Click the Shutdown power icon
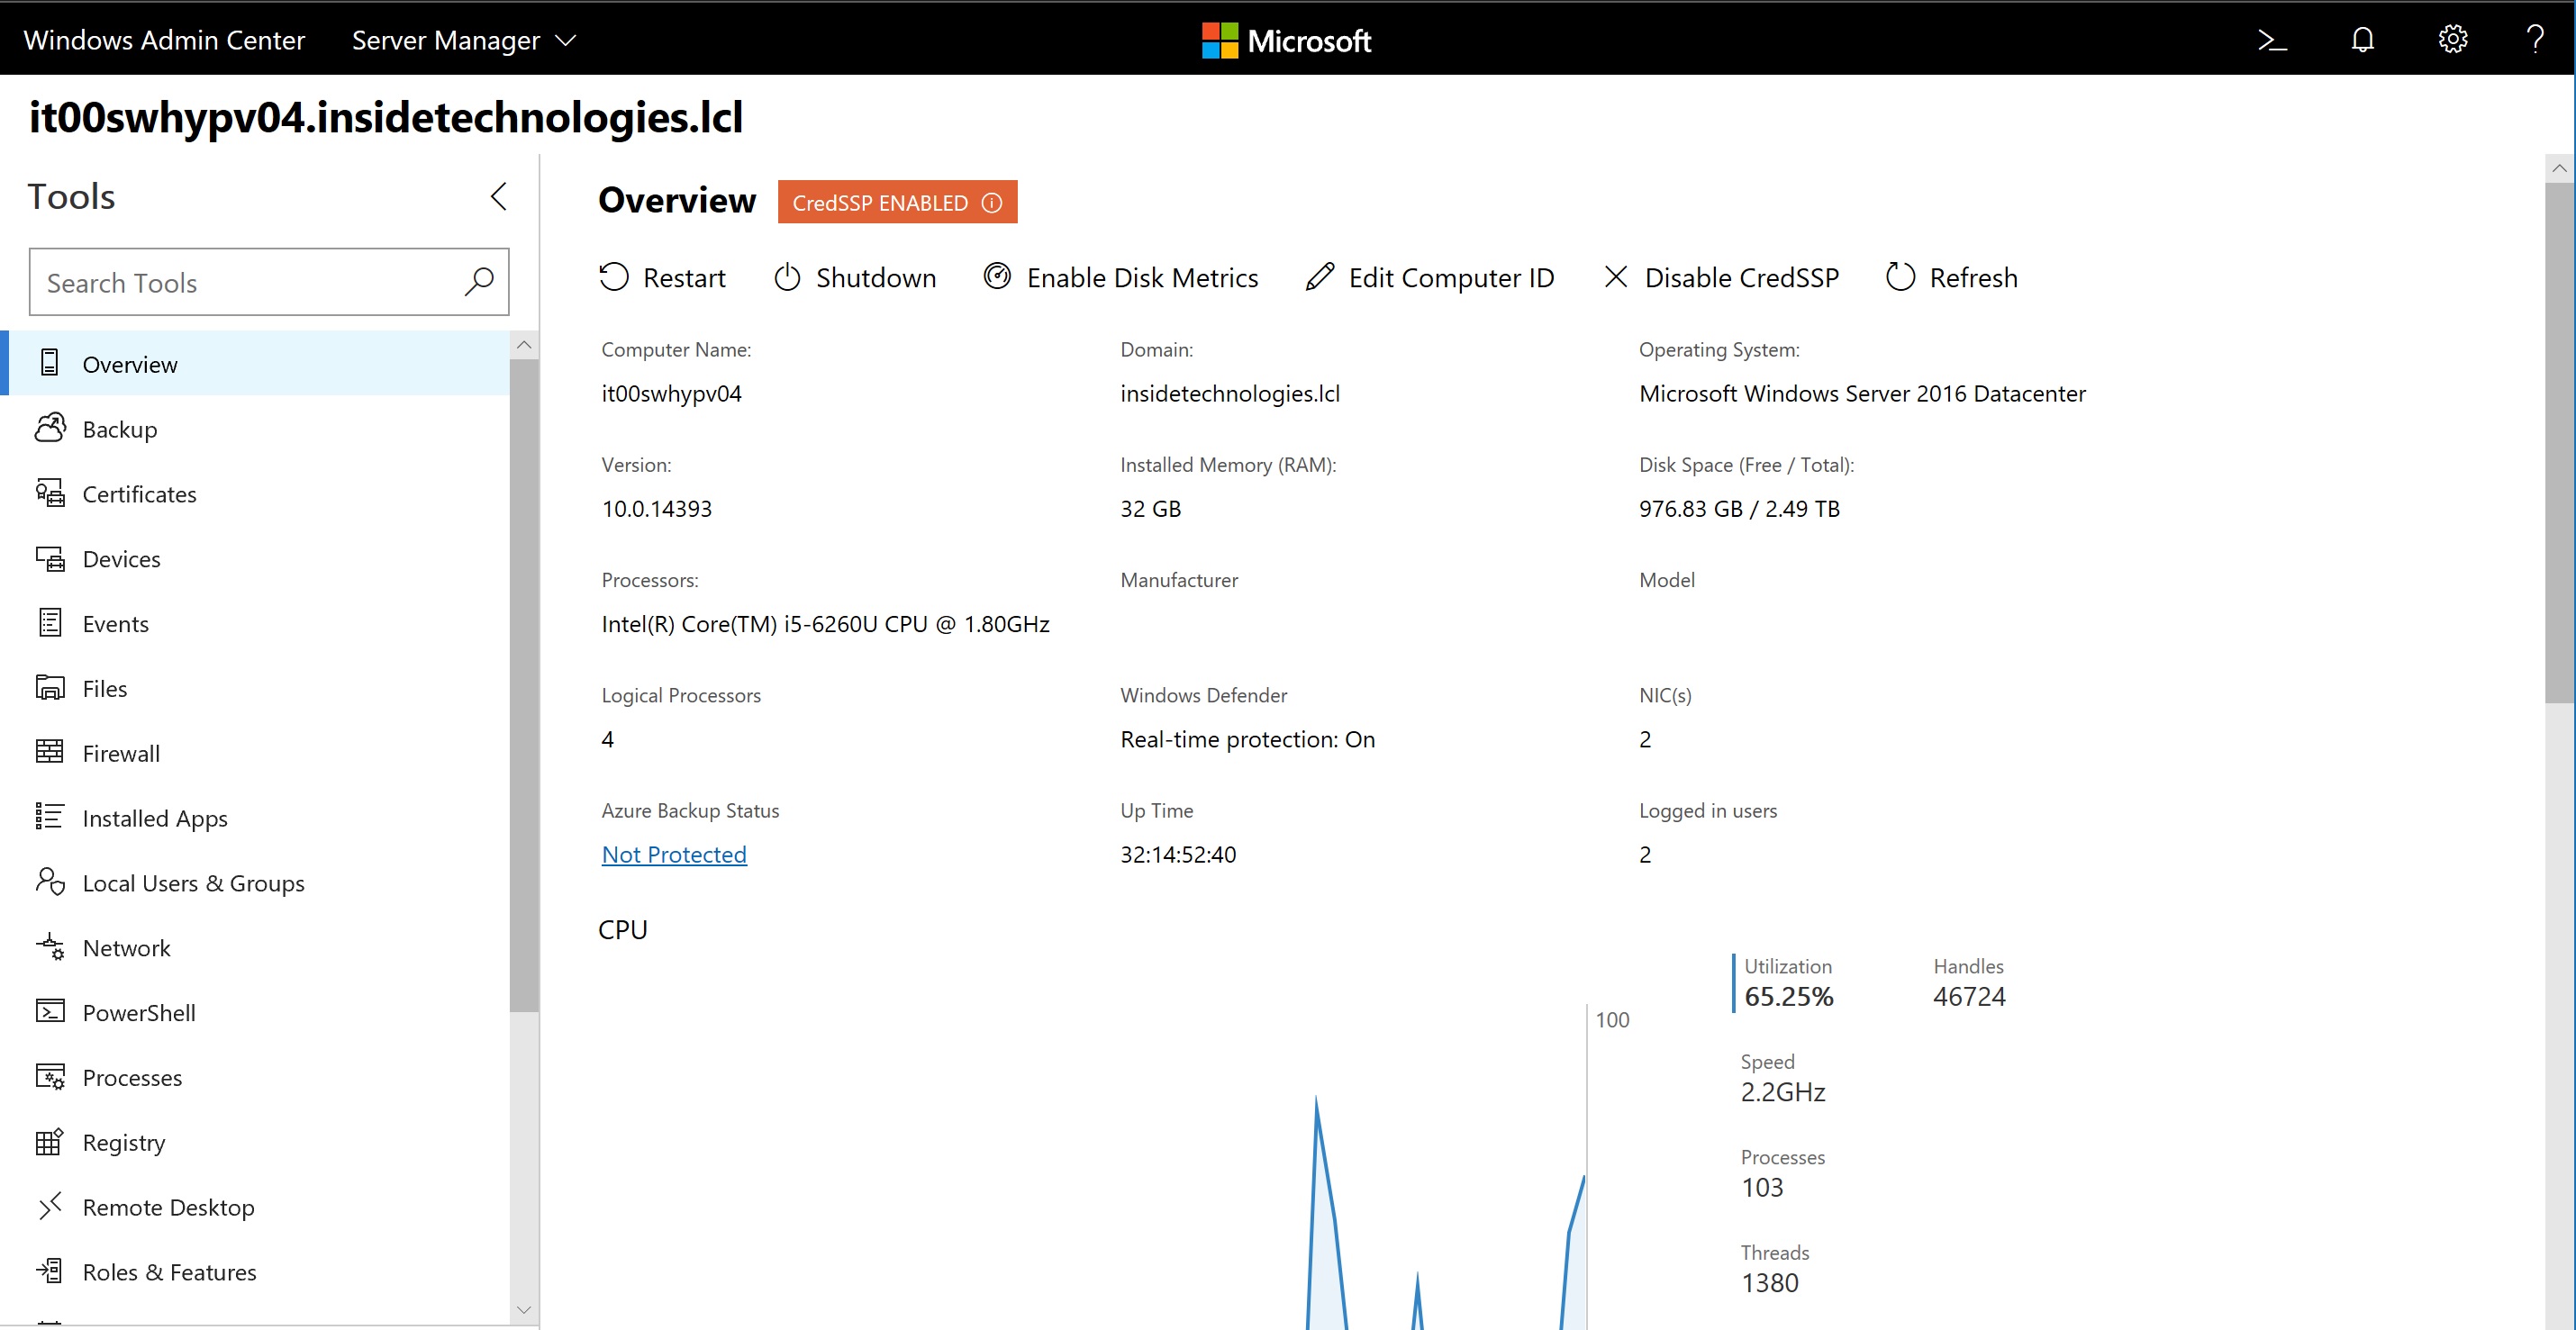Image resolution: width=2576 pixels, height=1330 pixels. pos(787,276)
